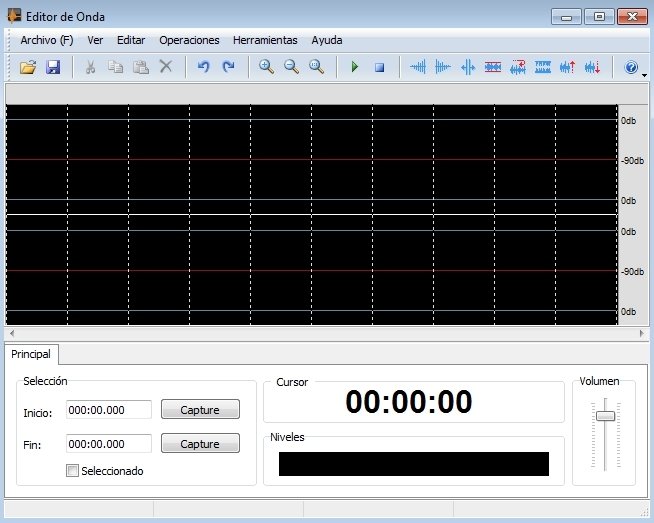The image size is (654, 523).
Task: Click the blue blocky waveform icon
Action: coord(543,67)
